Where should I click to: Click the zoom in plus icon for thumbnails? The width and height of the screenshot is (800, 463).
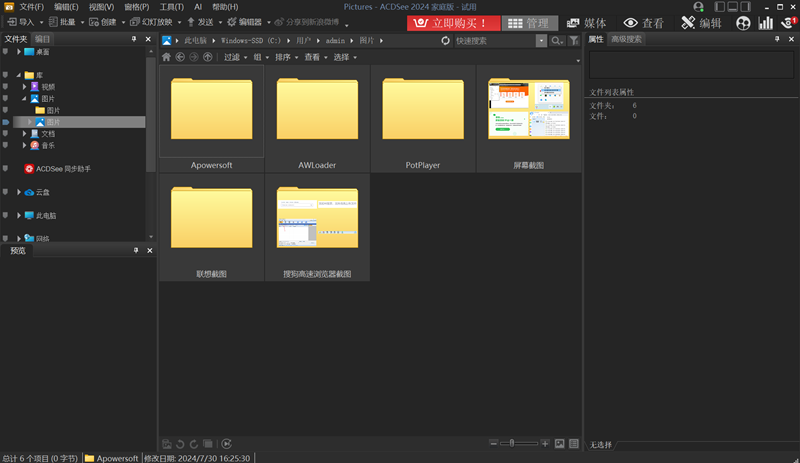click(545, 444)
